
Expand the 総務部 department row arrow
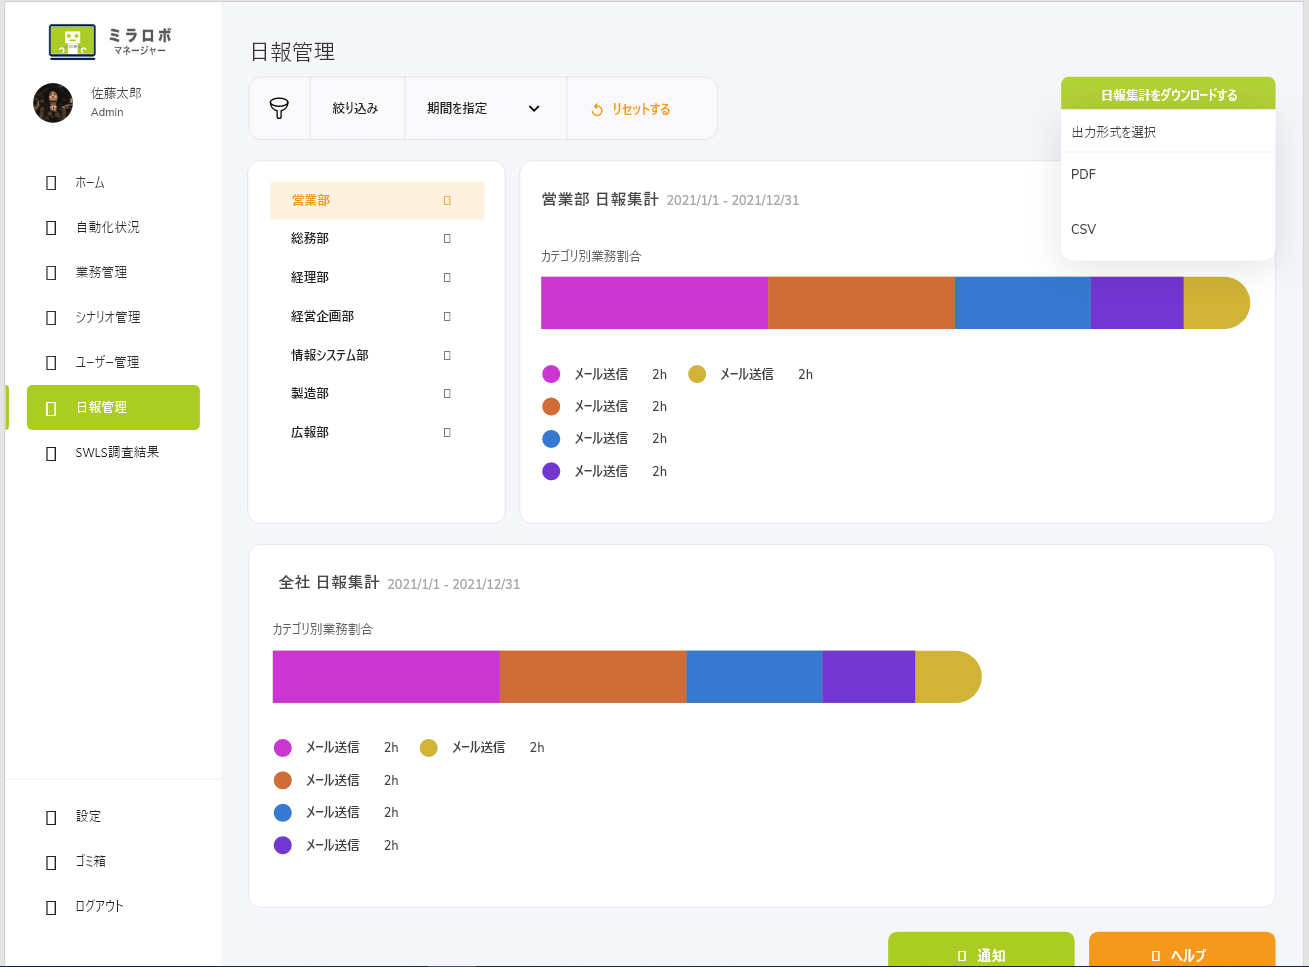(x=447, y=239)
